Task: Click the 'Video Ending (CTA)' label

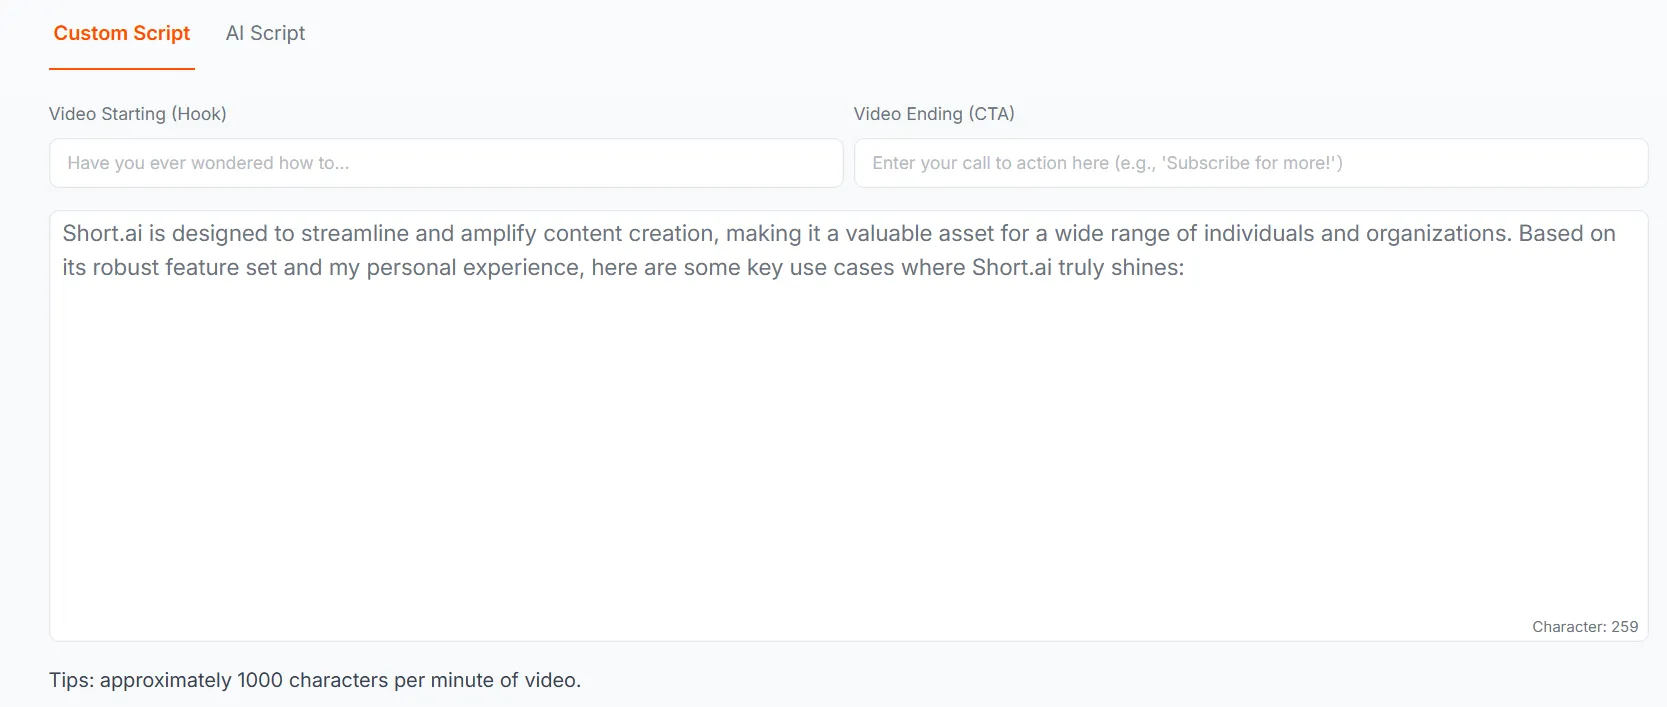Action: click(934, 114)
